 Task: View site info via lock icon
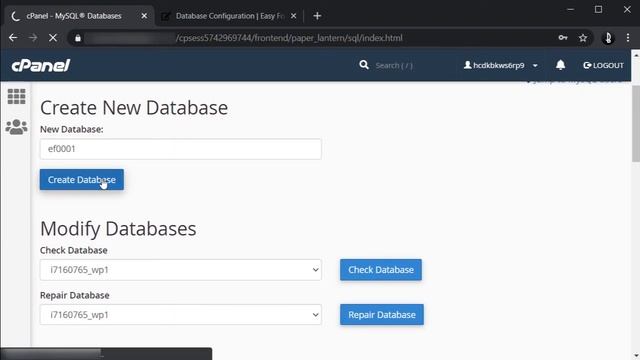78,38
